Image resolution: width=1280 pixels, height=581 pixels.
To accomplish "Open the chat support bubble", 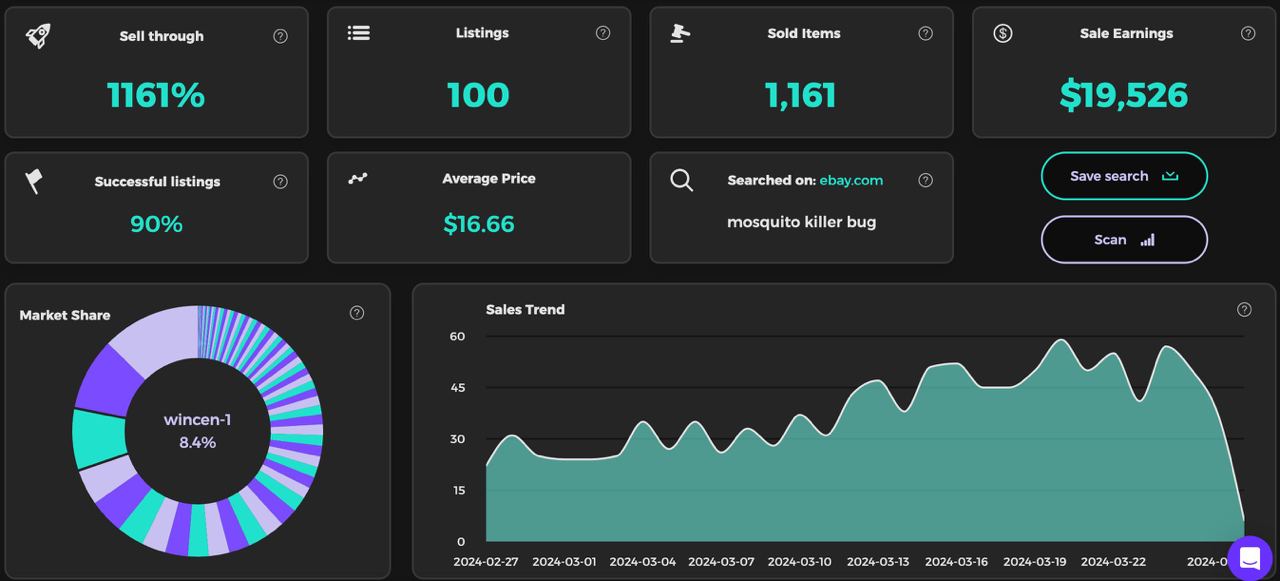I will point(1249,558).
